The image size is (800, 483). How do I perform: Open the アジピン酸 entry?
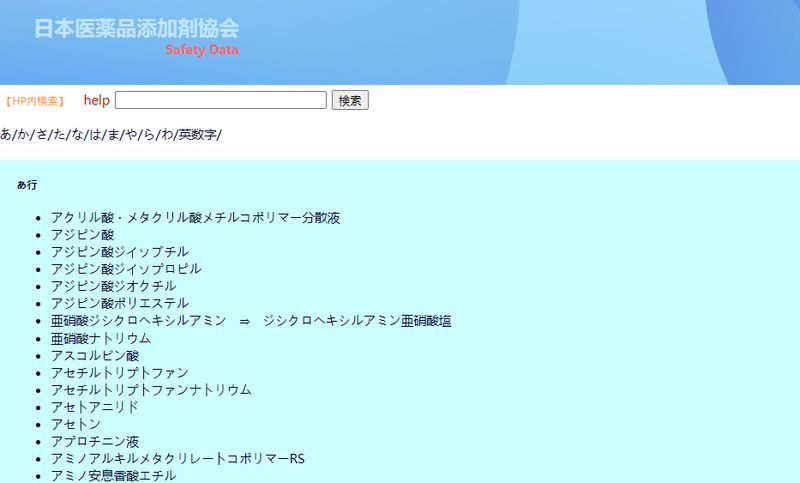(x=82, y=234)
